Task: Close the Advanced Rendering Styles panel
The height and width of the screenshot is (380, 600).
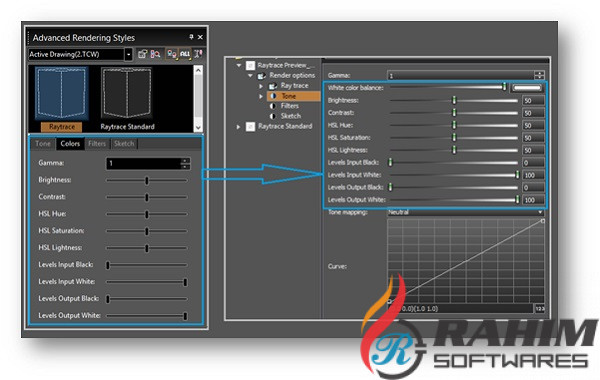Action: (x=200, y=37)
